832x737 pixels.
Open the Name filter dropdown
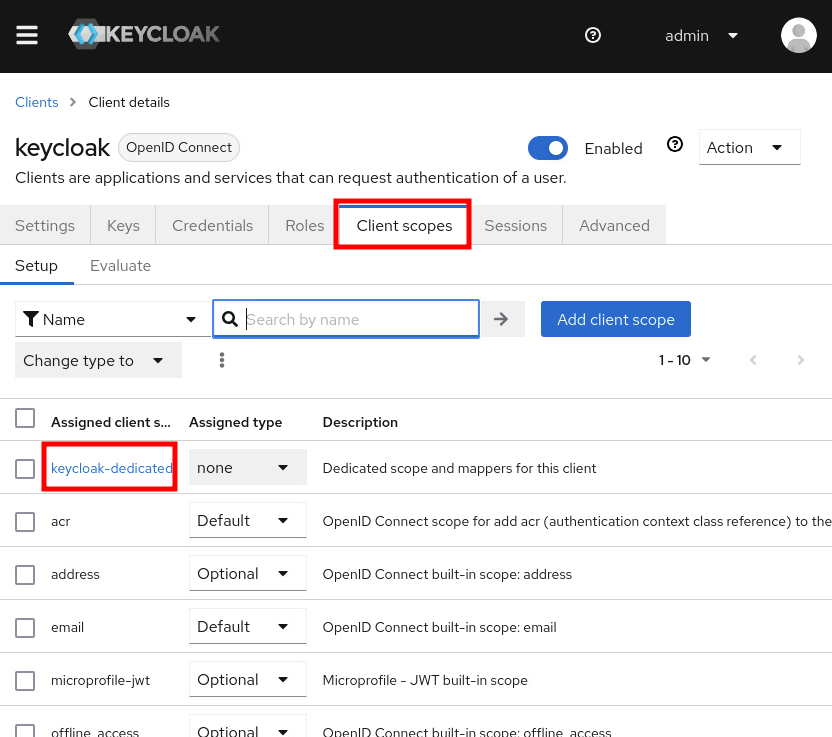(x=113, y=319)
